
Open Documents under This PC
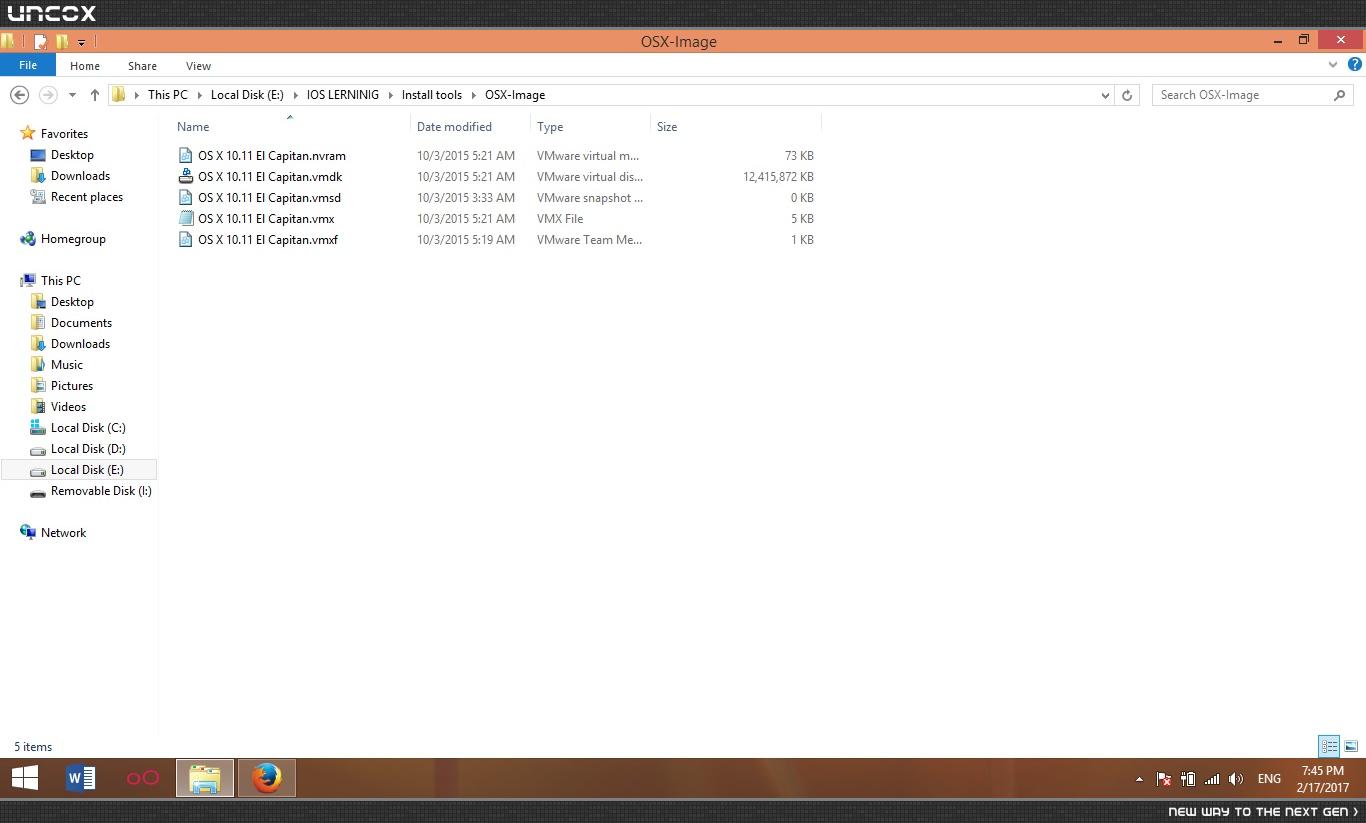click(81, 323)
